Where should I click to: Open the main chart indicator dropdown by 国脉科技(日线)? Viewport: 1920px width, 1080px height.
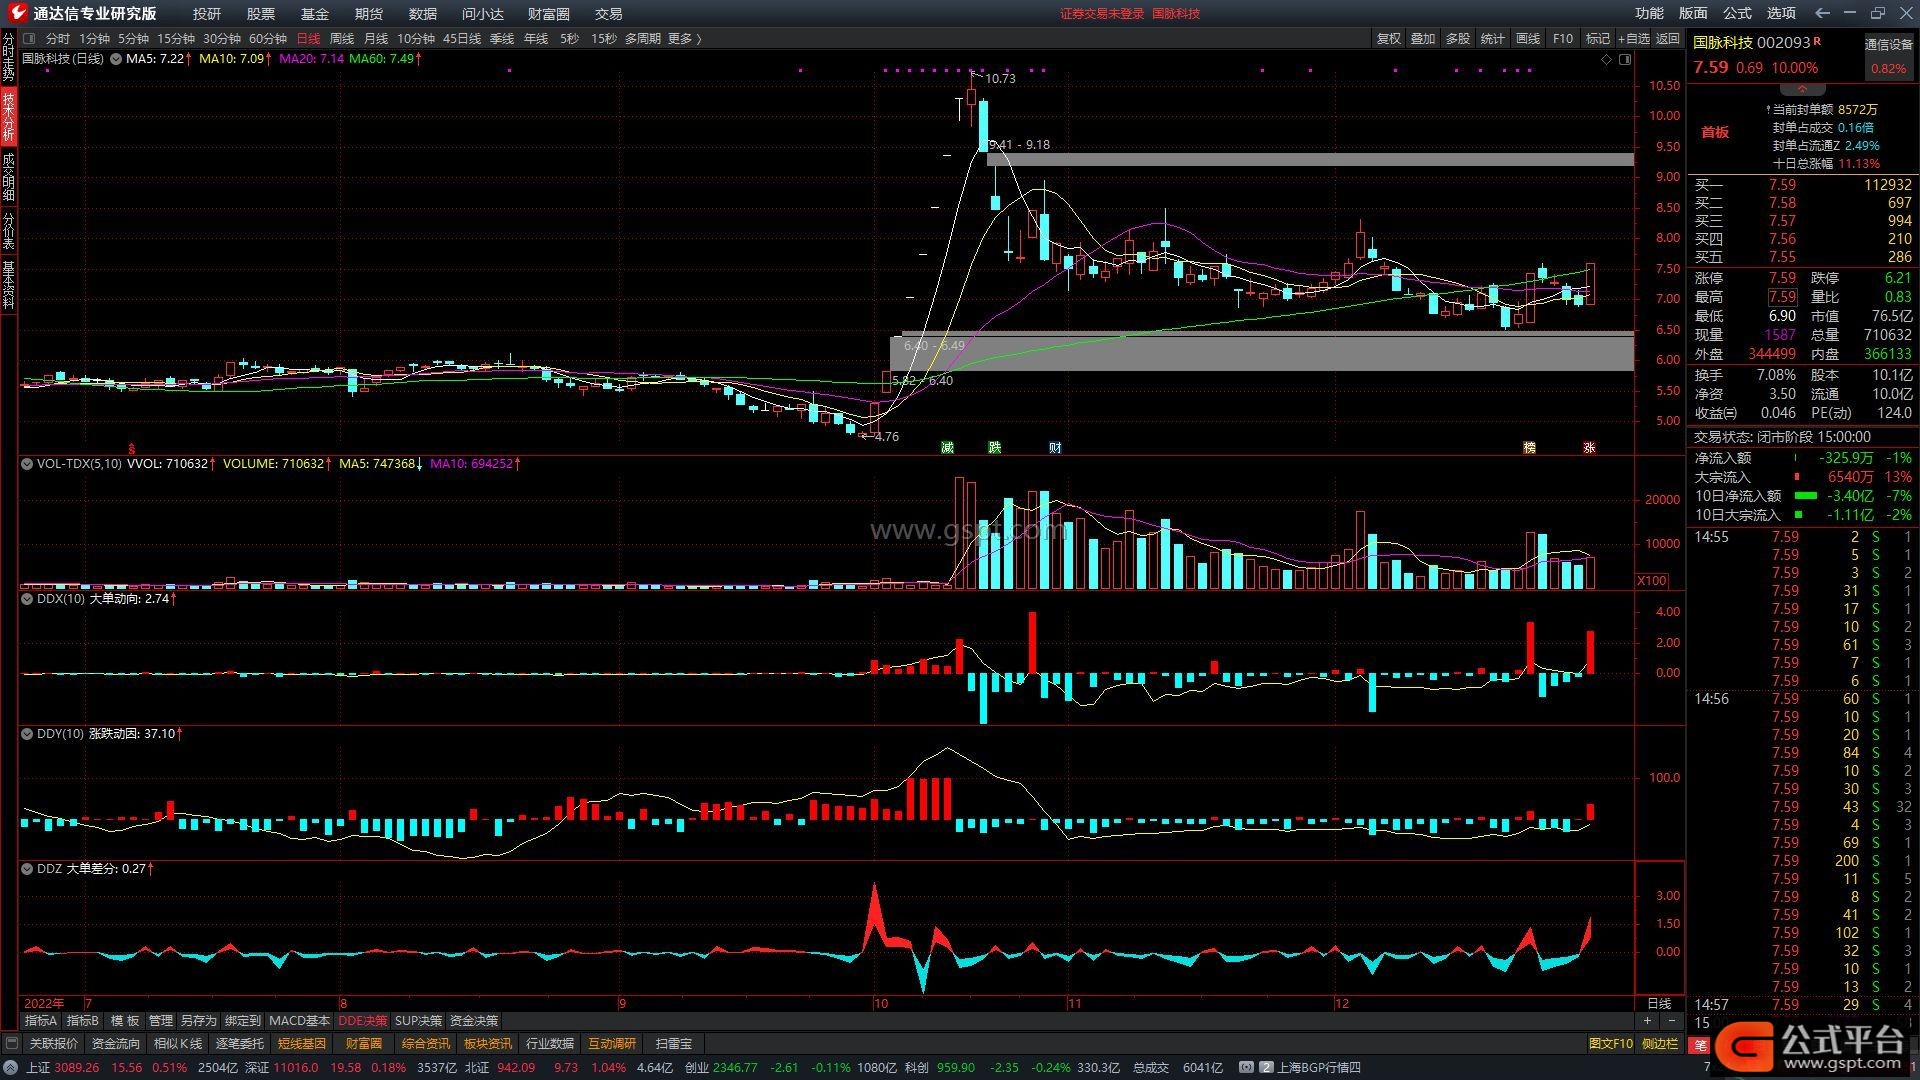[x=116, y=59]
